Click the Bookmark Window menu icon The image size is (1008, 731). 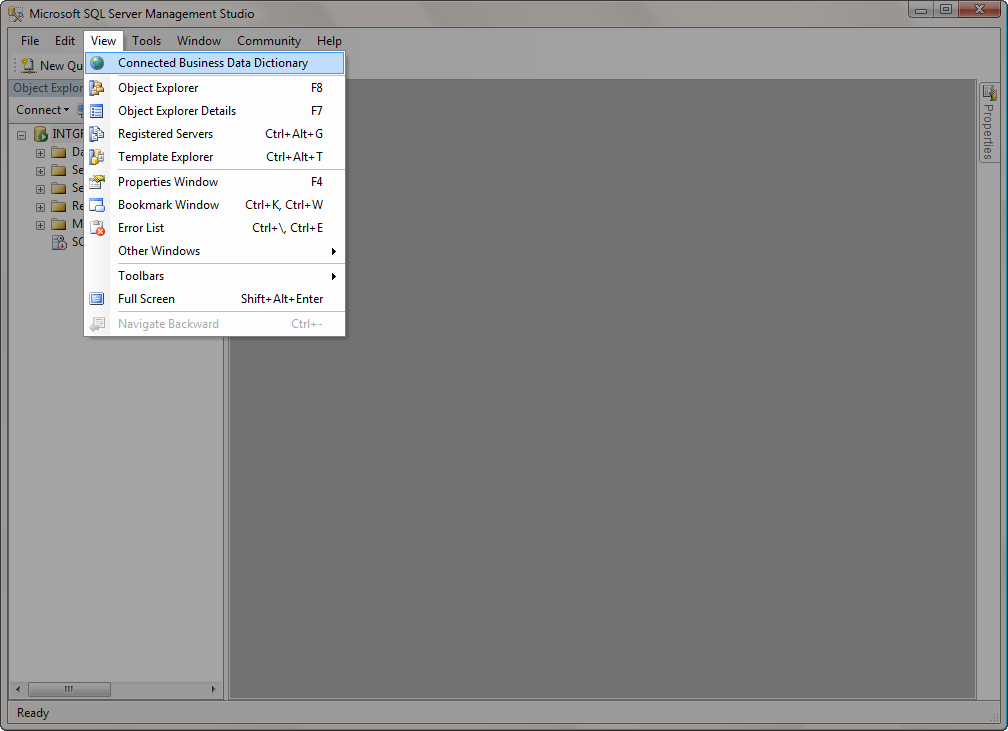(x=97, y=205)
